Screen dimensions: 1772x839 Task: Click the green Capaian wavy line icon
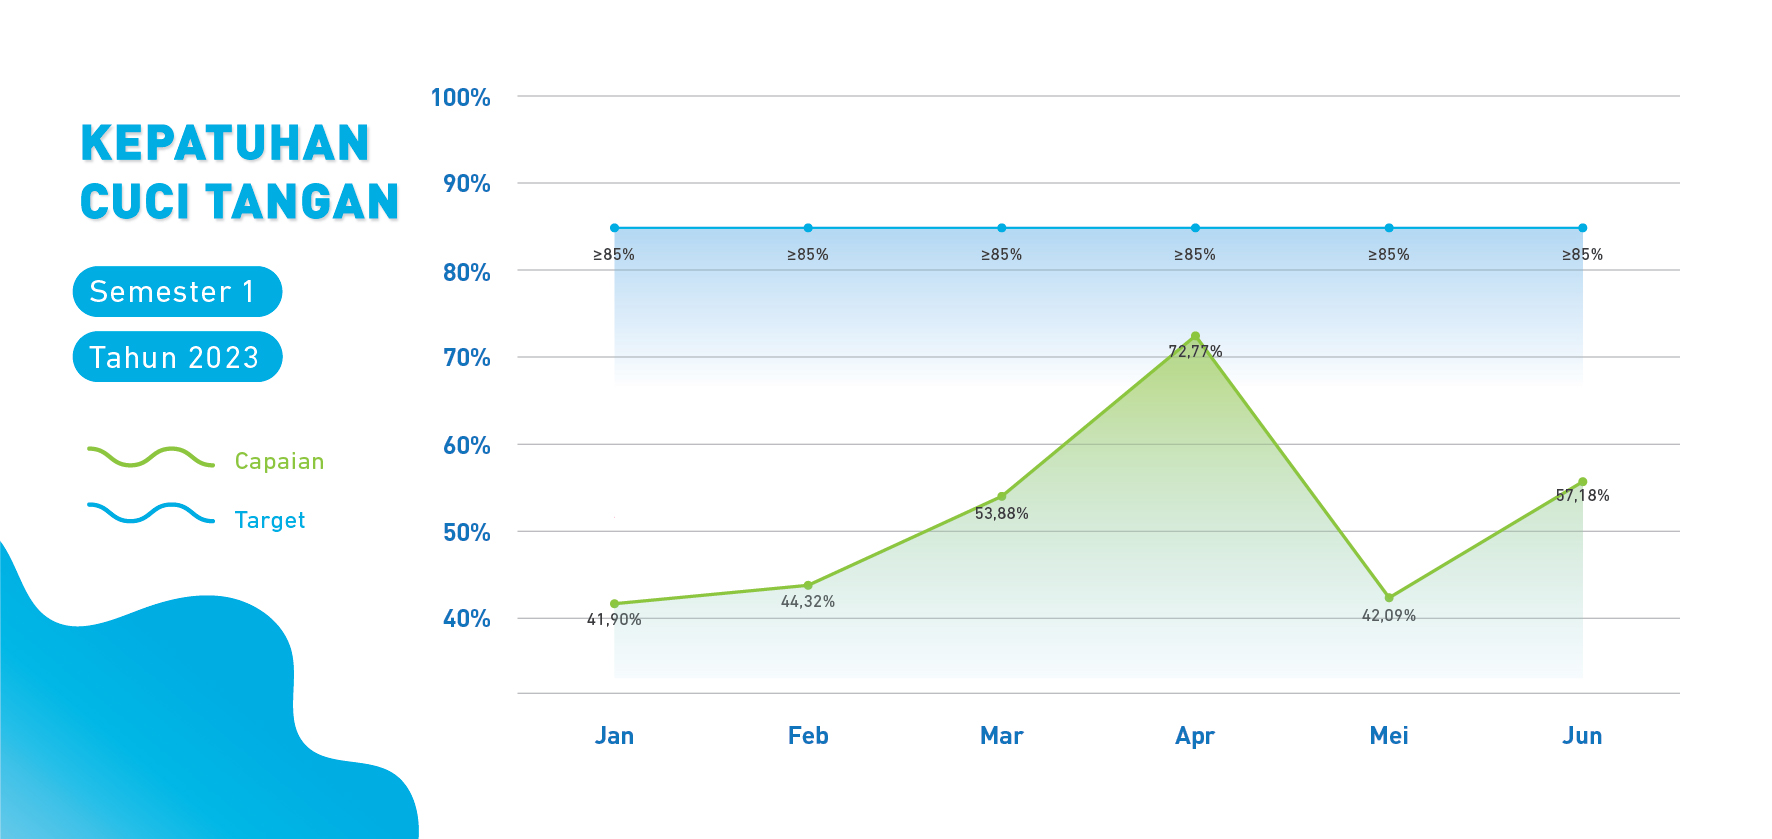pos(151,458)
